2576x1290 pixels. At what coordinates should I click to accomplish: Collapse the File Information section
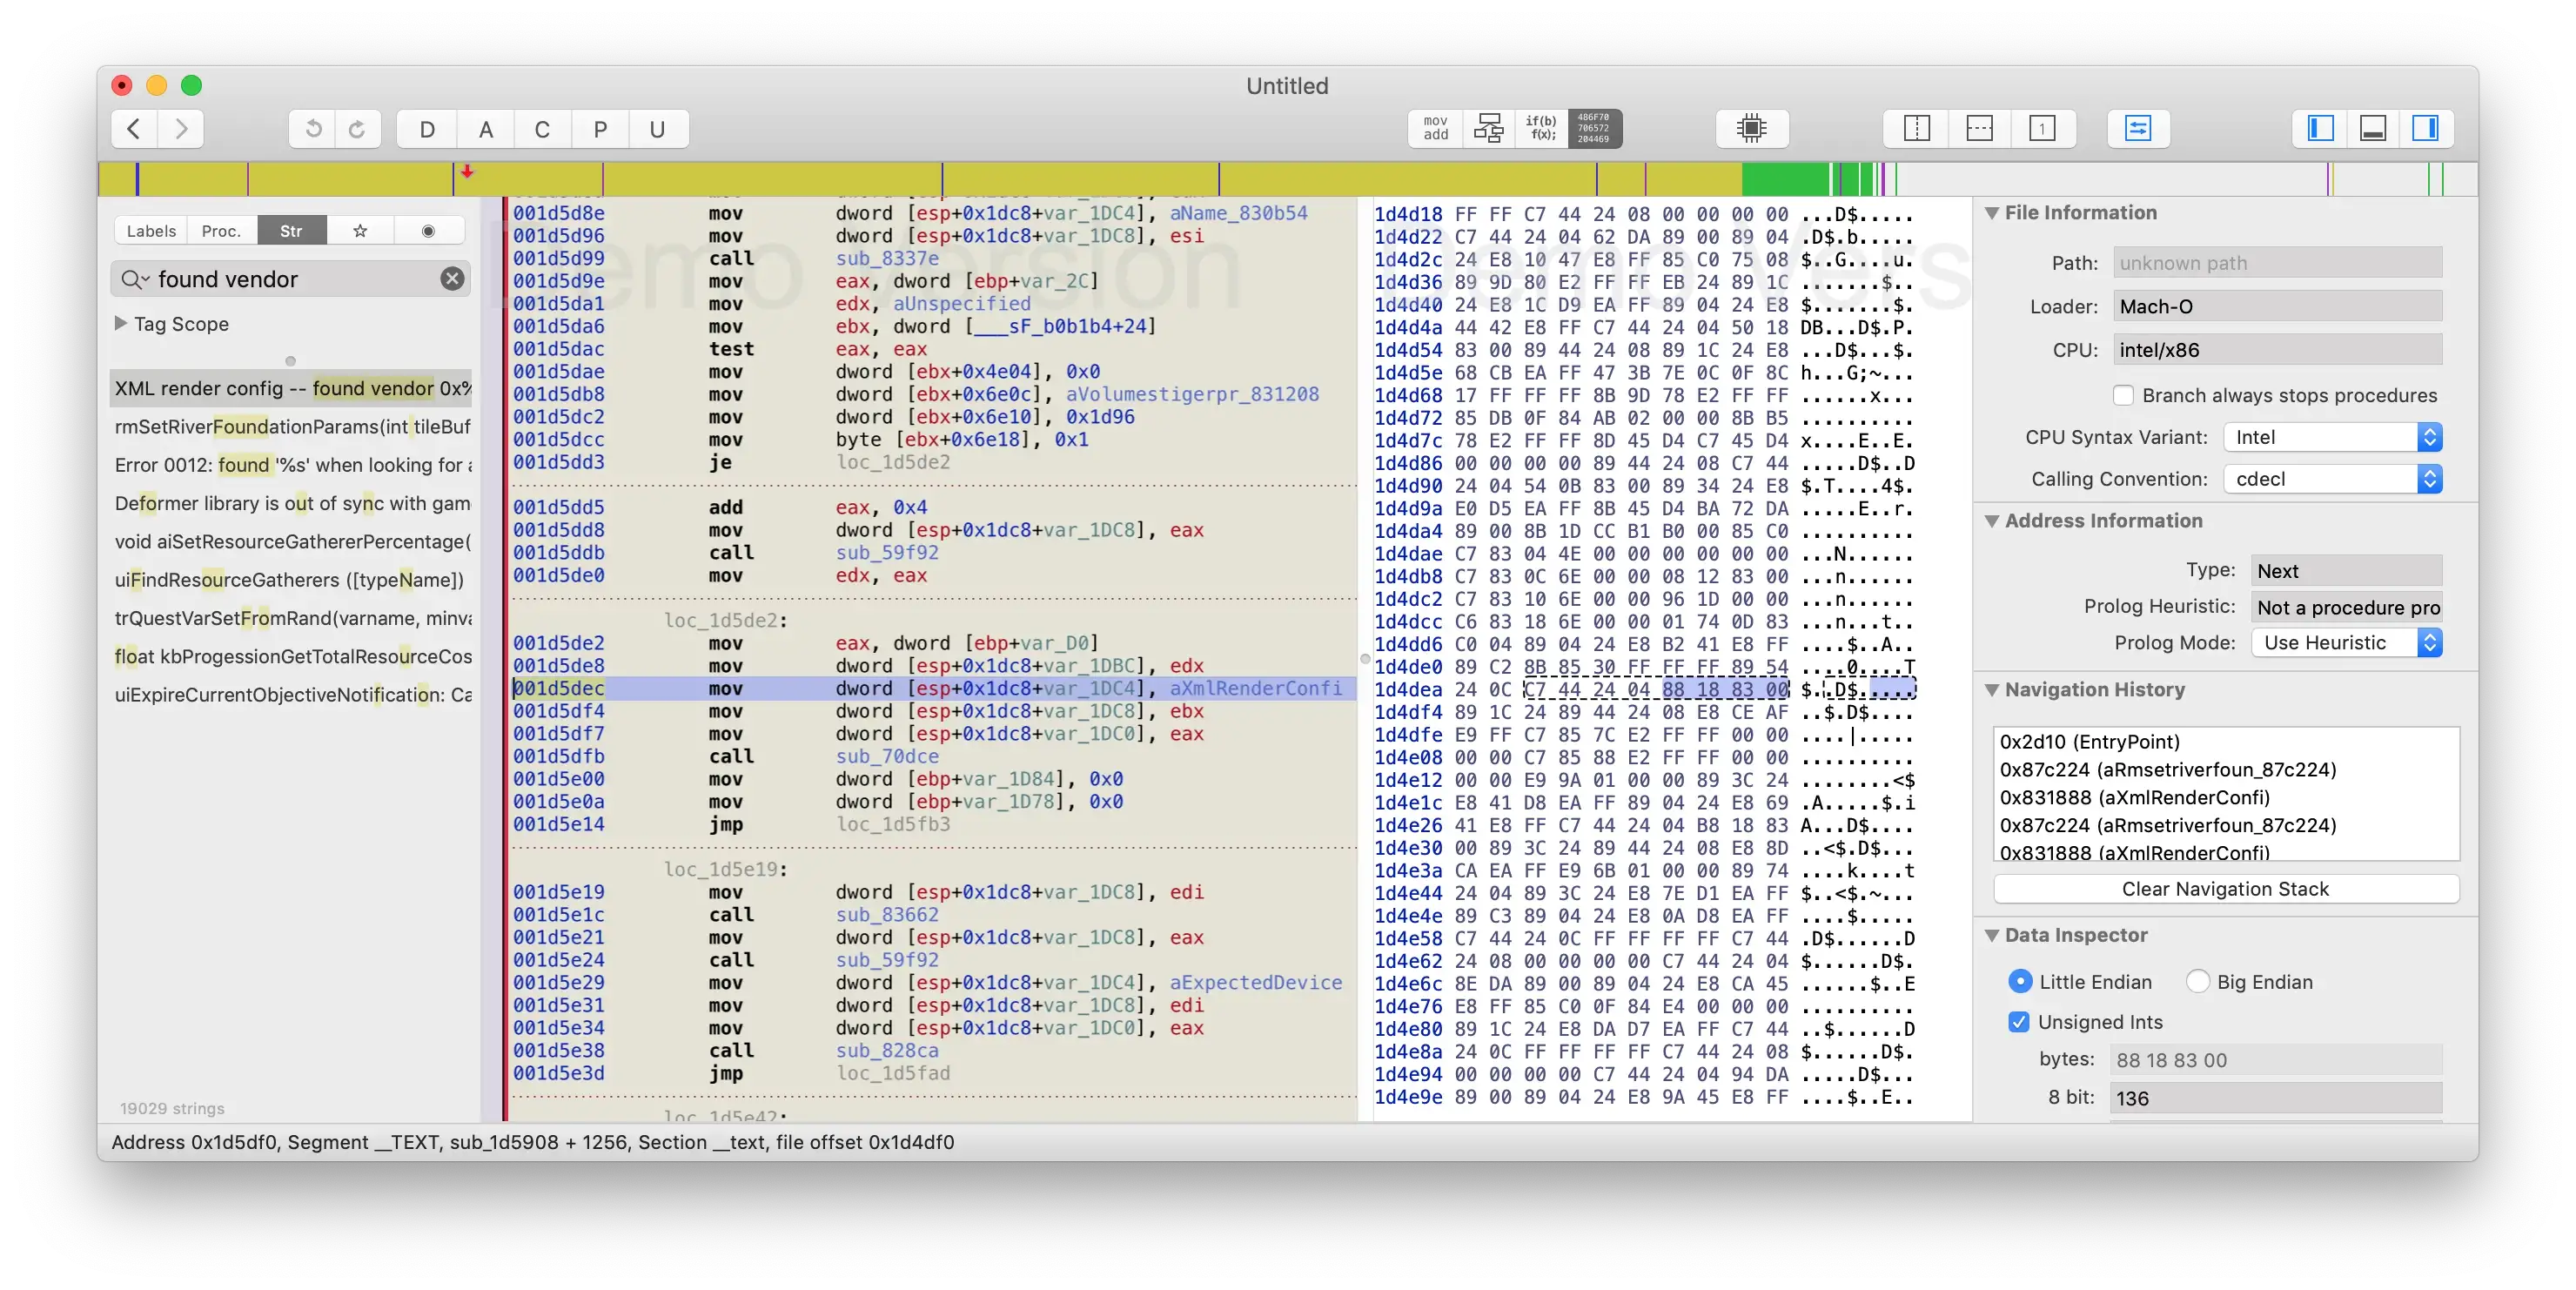(1992, 213)
